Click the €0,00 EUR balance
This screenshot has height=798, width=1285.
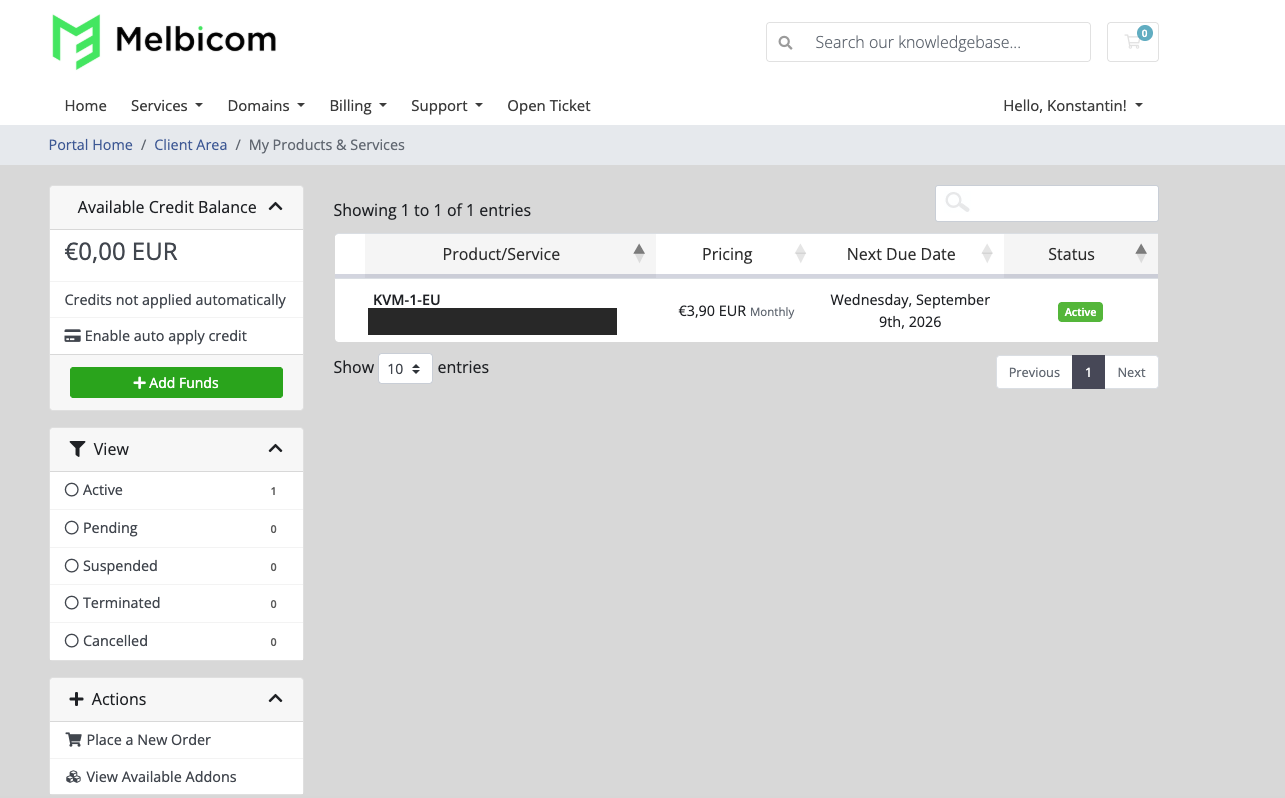point(121,252)
